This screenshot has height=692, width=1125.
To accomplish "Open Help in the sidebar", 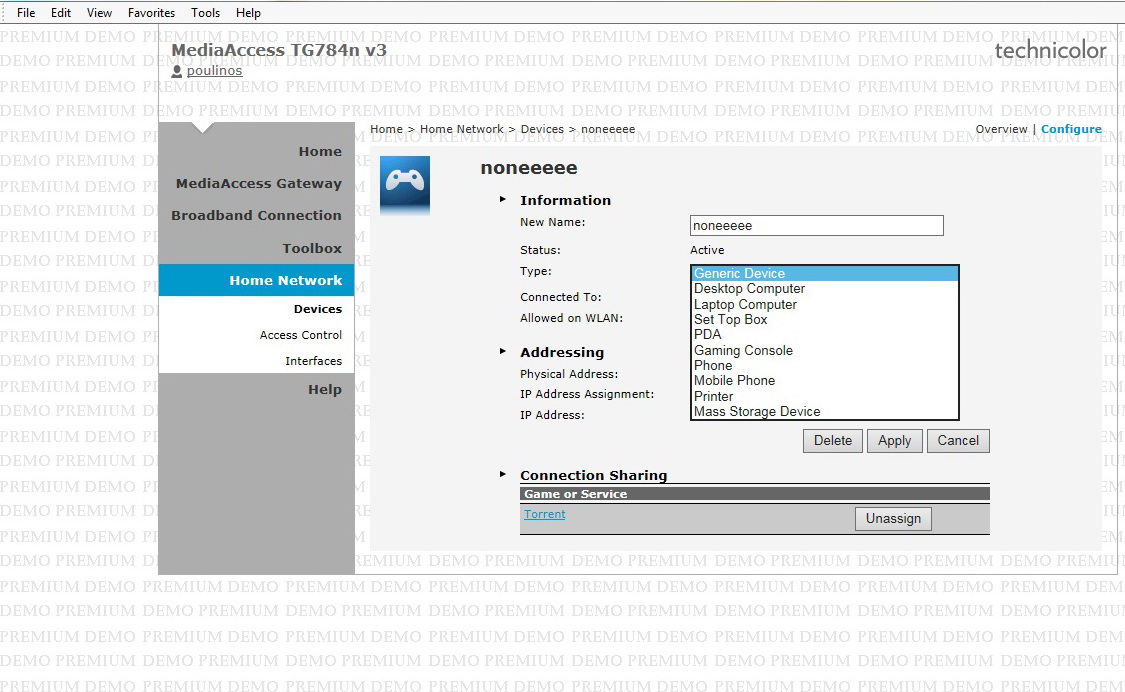I will tap(325, 390).
